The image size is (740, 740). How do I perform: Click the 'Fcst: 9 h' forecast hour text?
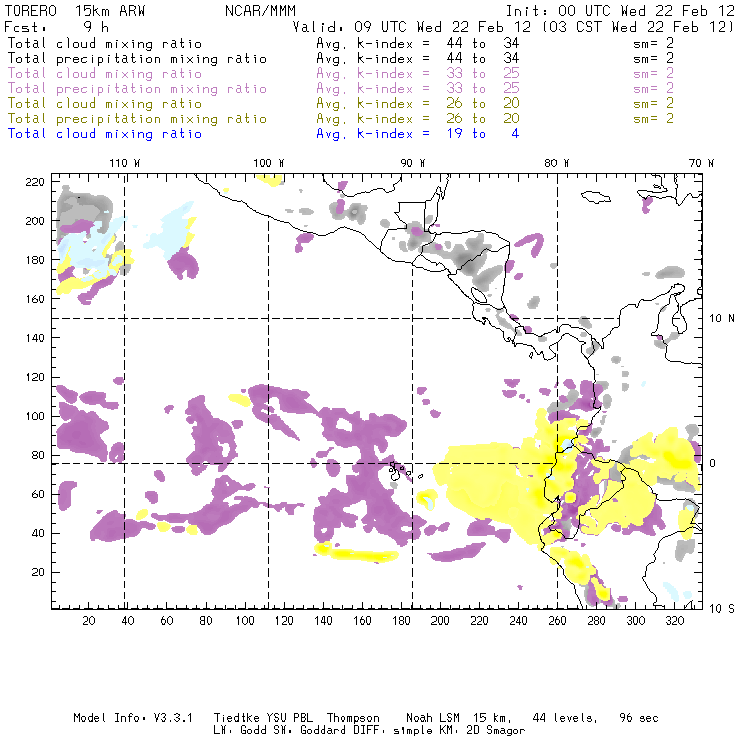point(56,26)
